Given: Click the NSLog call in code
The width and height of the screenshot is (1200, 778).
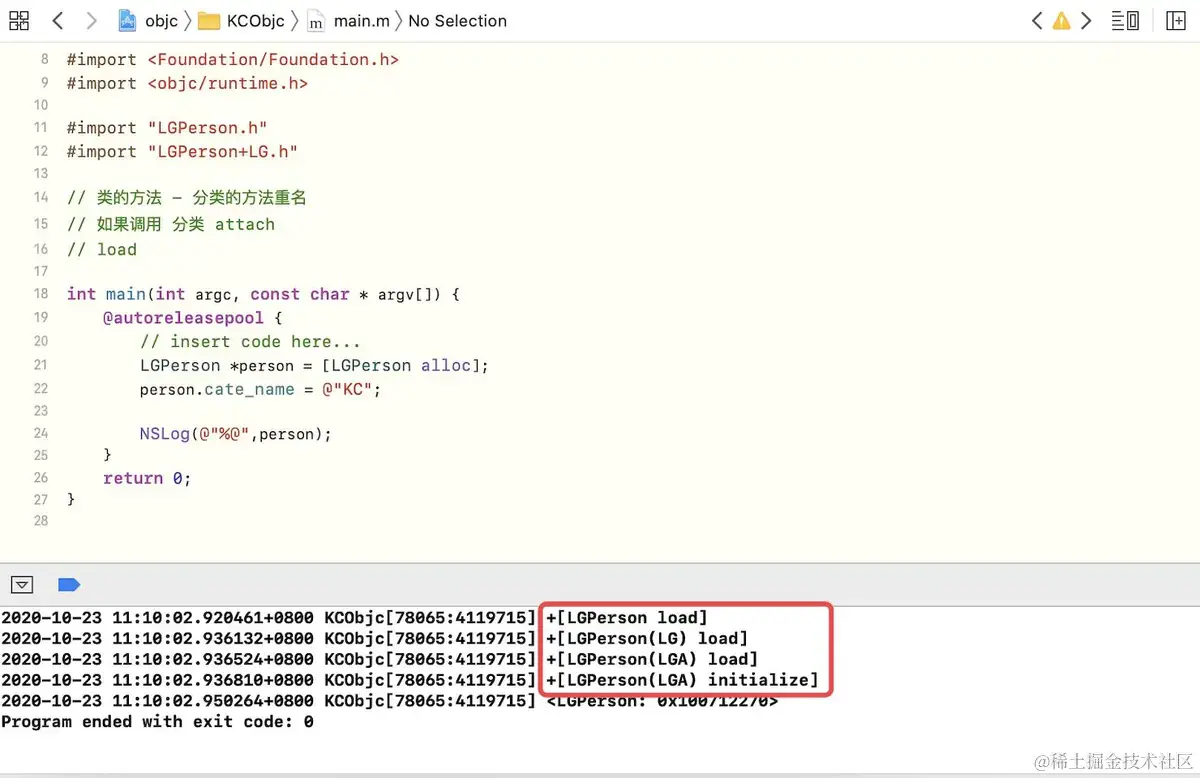Looking at the screenshot, I should click(x=235, y=434).
